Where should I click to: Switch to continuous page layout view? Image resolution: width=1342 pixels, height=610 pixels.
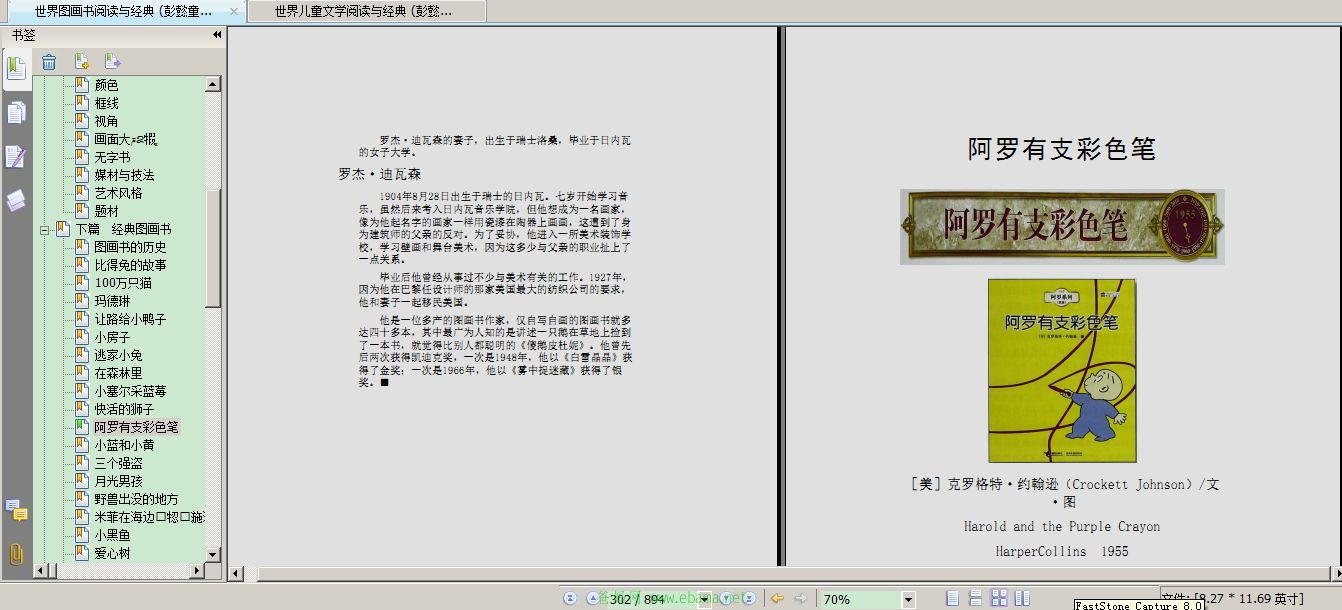click(976, 598)
